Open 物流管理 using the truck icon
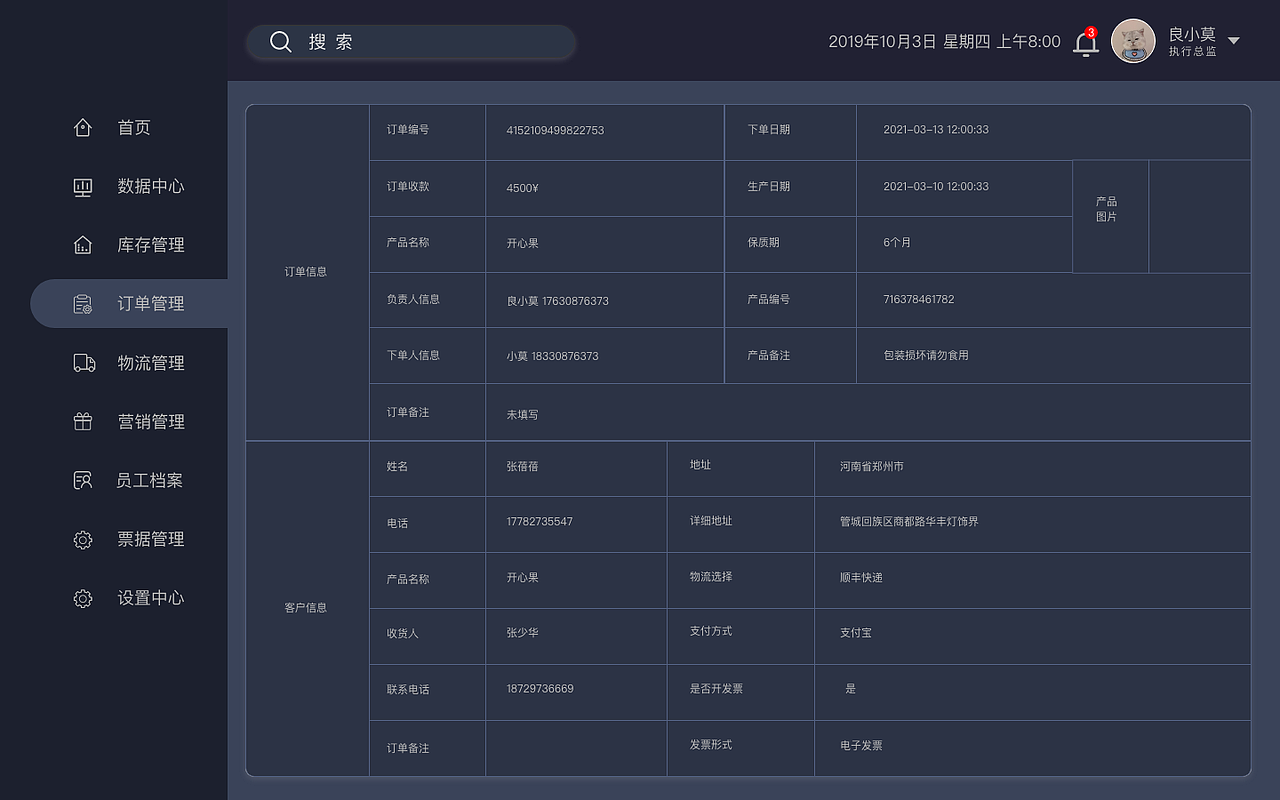The image size is (1280, 800). [82, 363]
